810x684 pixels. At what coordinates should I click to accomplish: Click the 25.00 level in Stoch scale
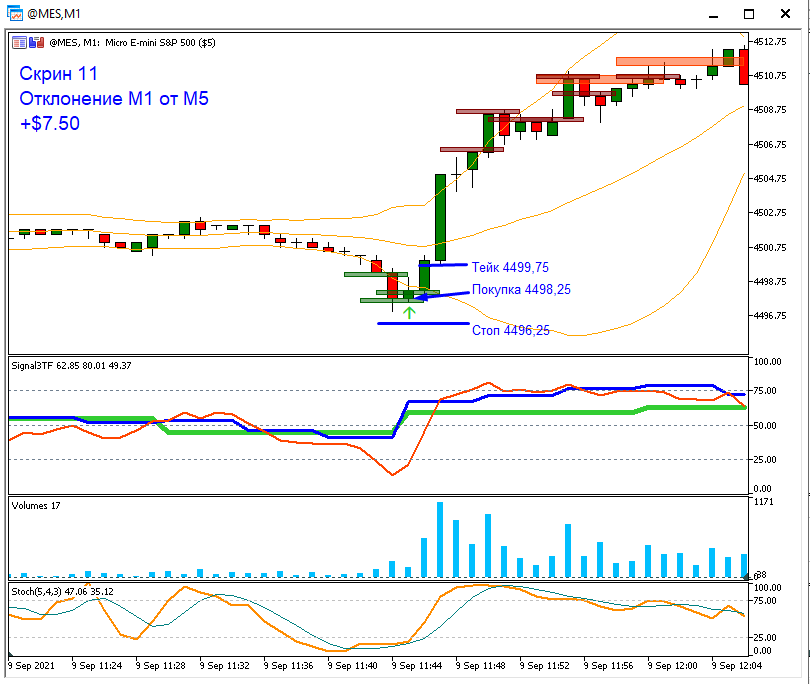[x=765, y=638]
